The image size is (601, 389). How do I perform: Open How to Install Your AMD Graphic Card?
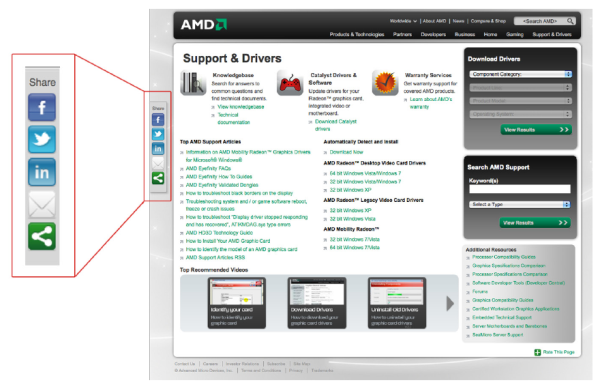coord(228,241)
